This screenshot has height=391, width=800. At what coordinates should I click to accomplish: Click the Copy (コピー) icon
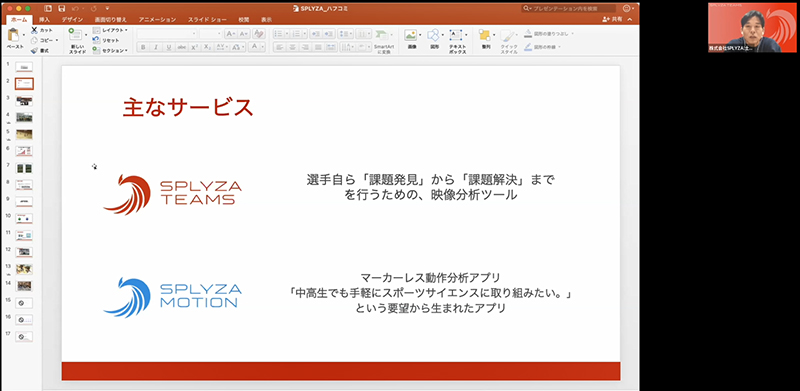tap(35, 40)
